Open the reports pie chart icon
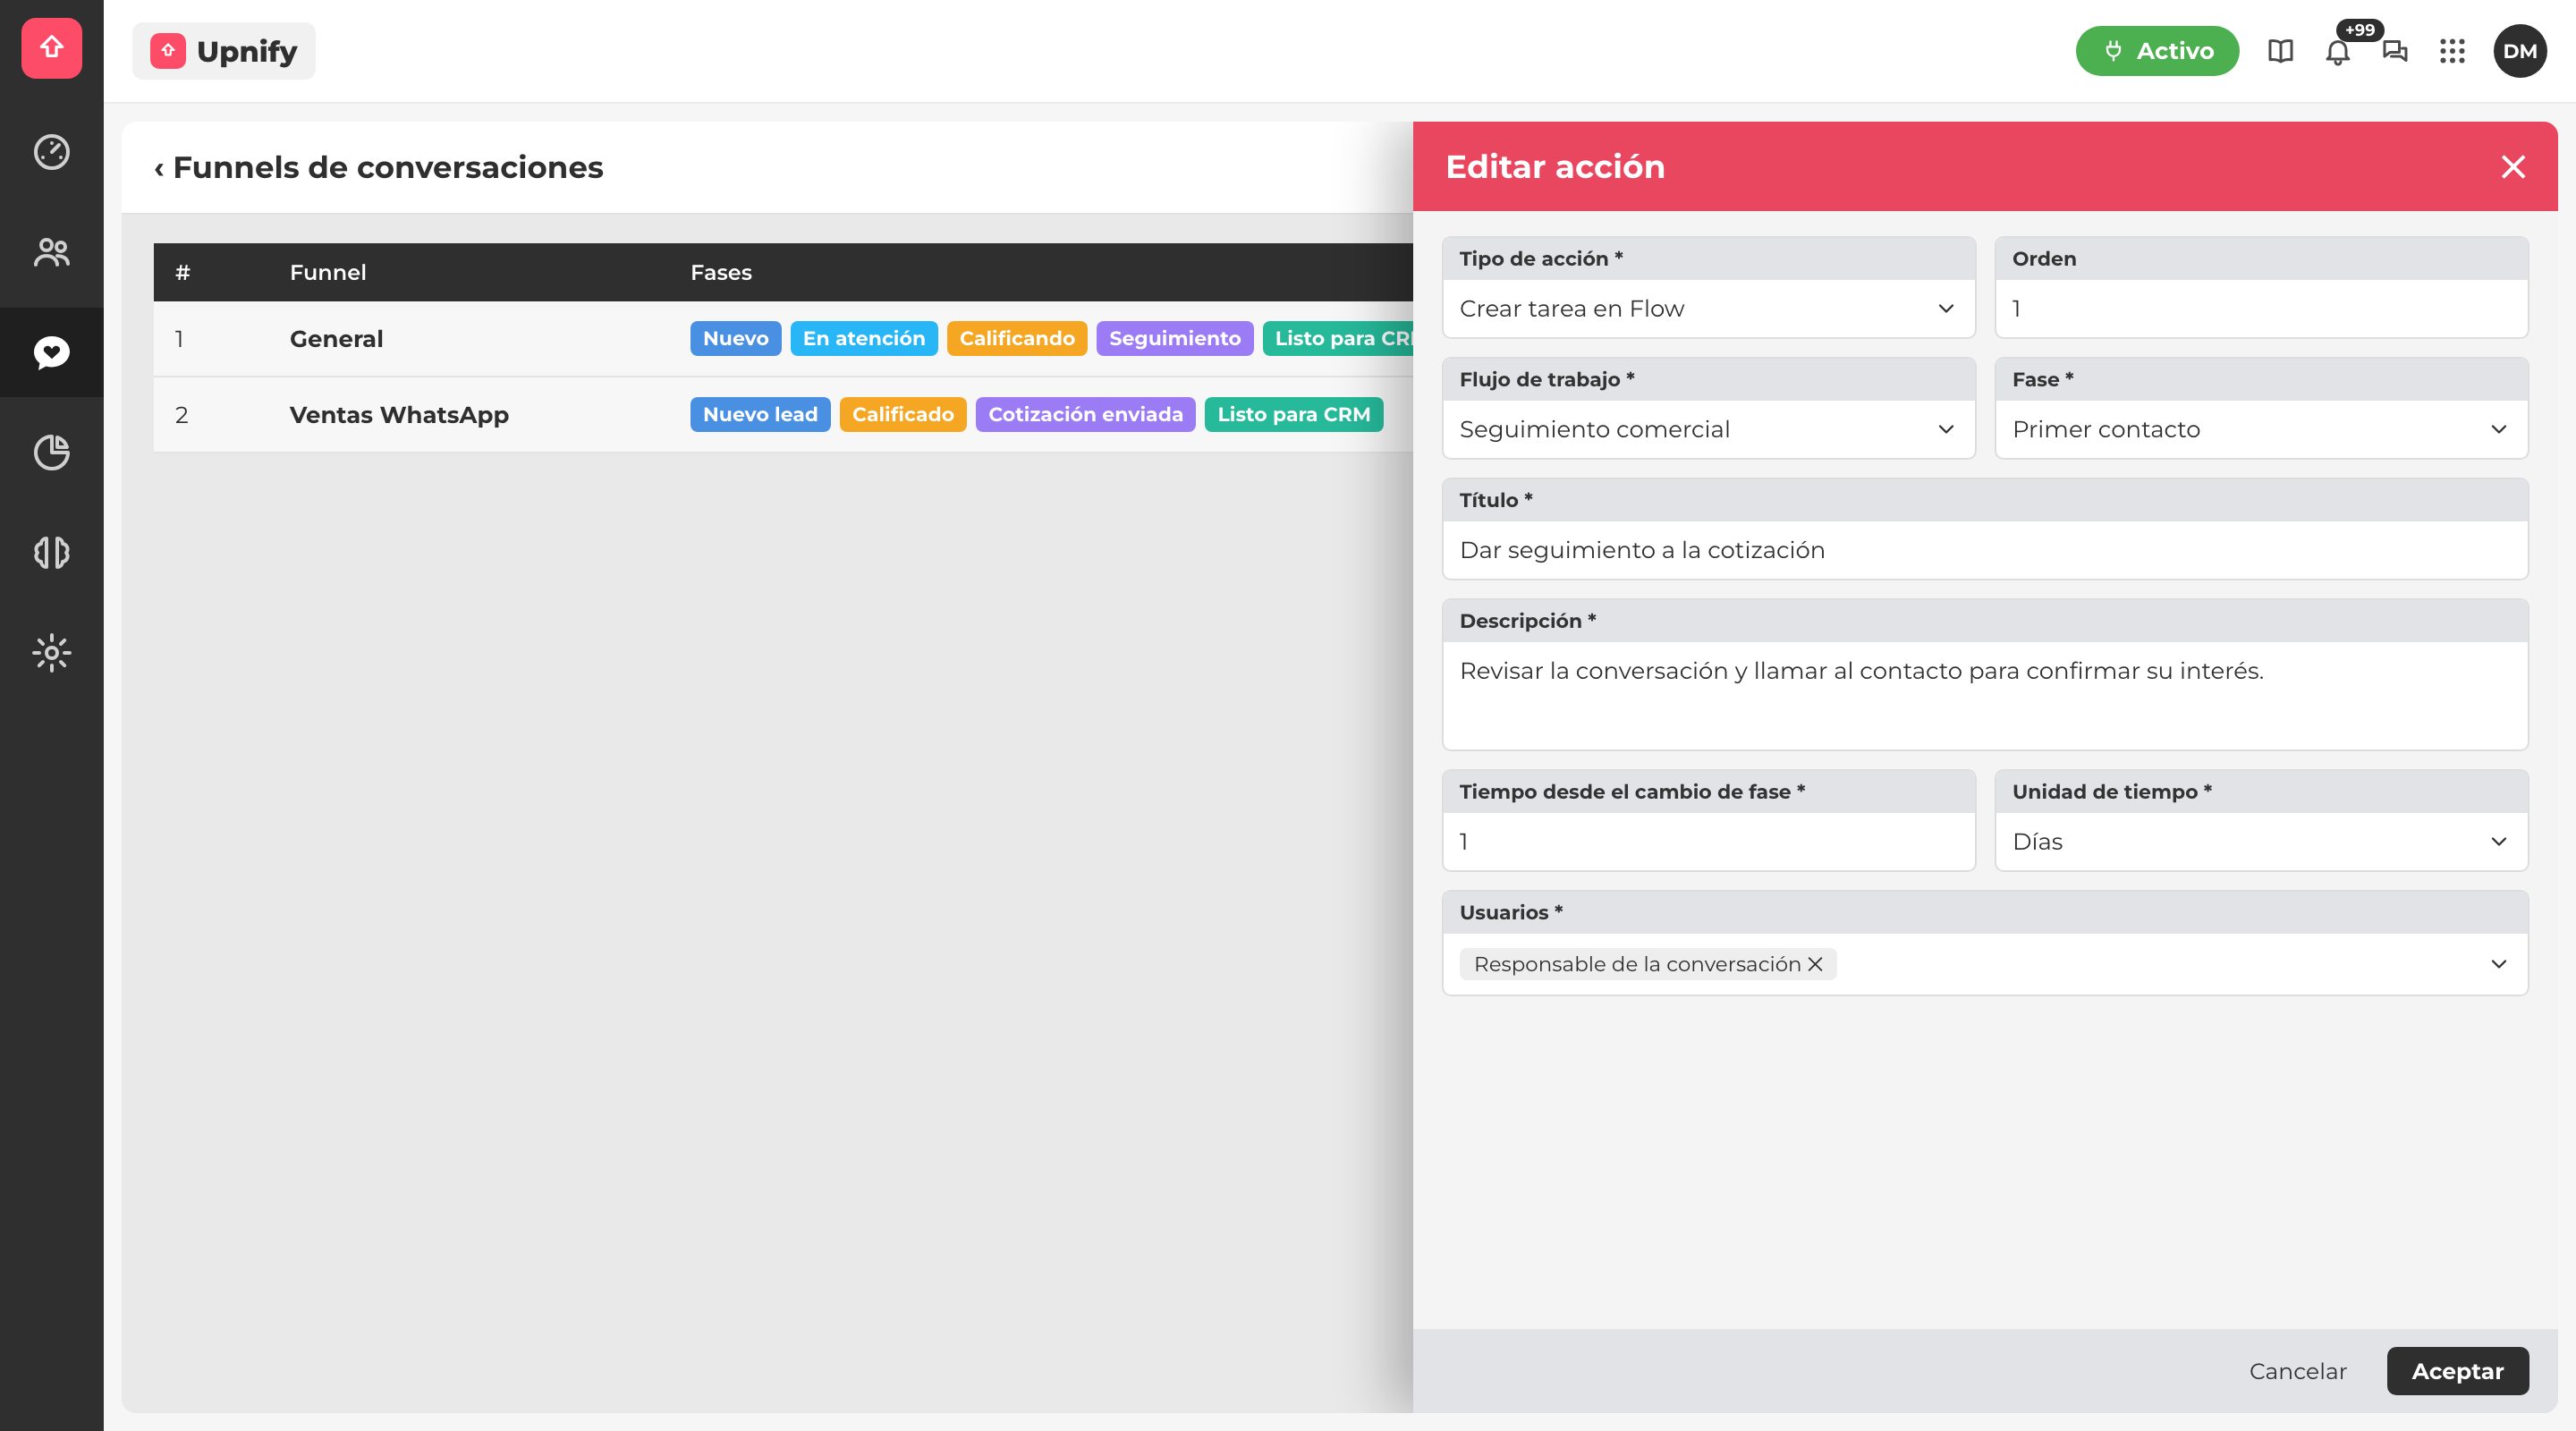 [x=51, y=452]
